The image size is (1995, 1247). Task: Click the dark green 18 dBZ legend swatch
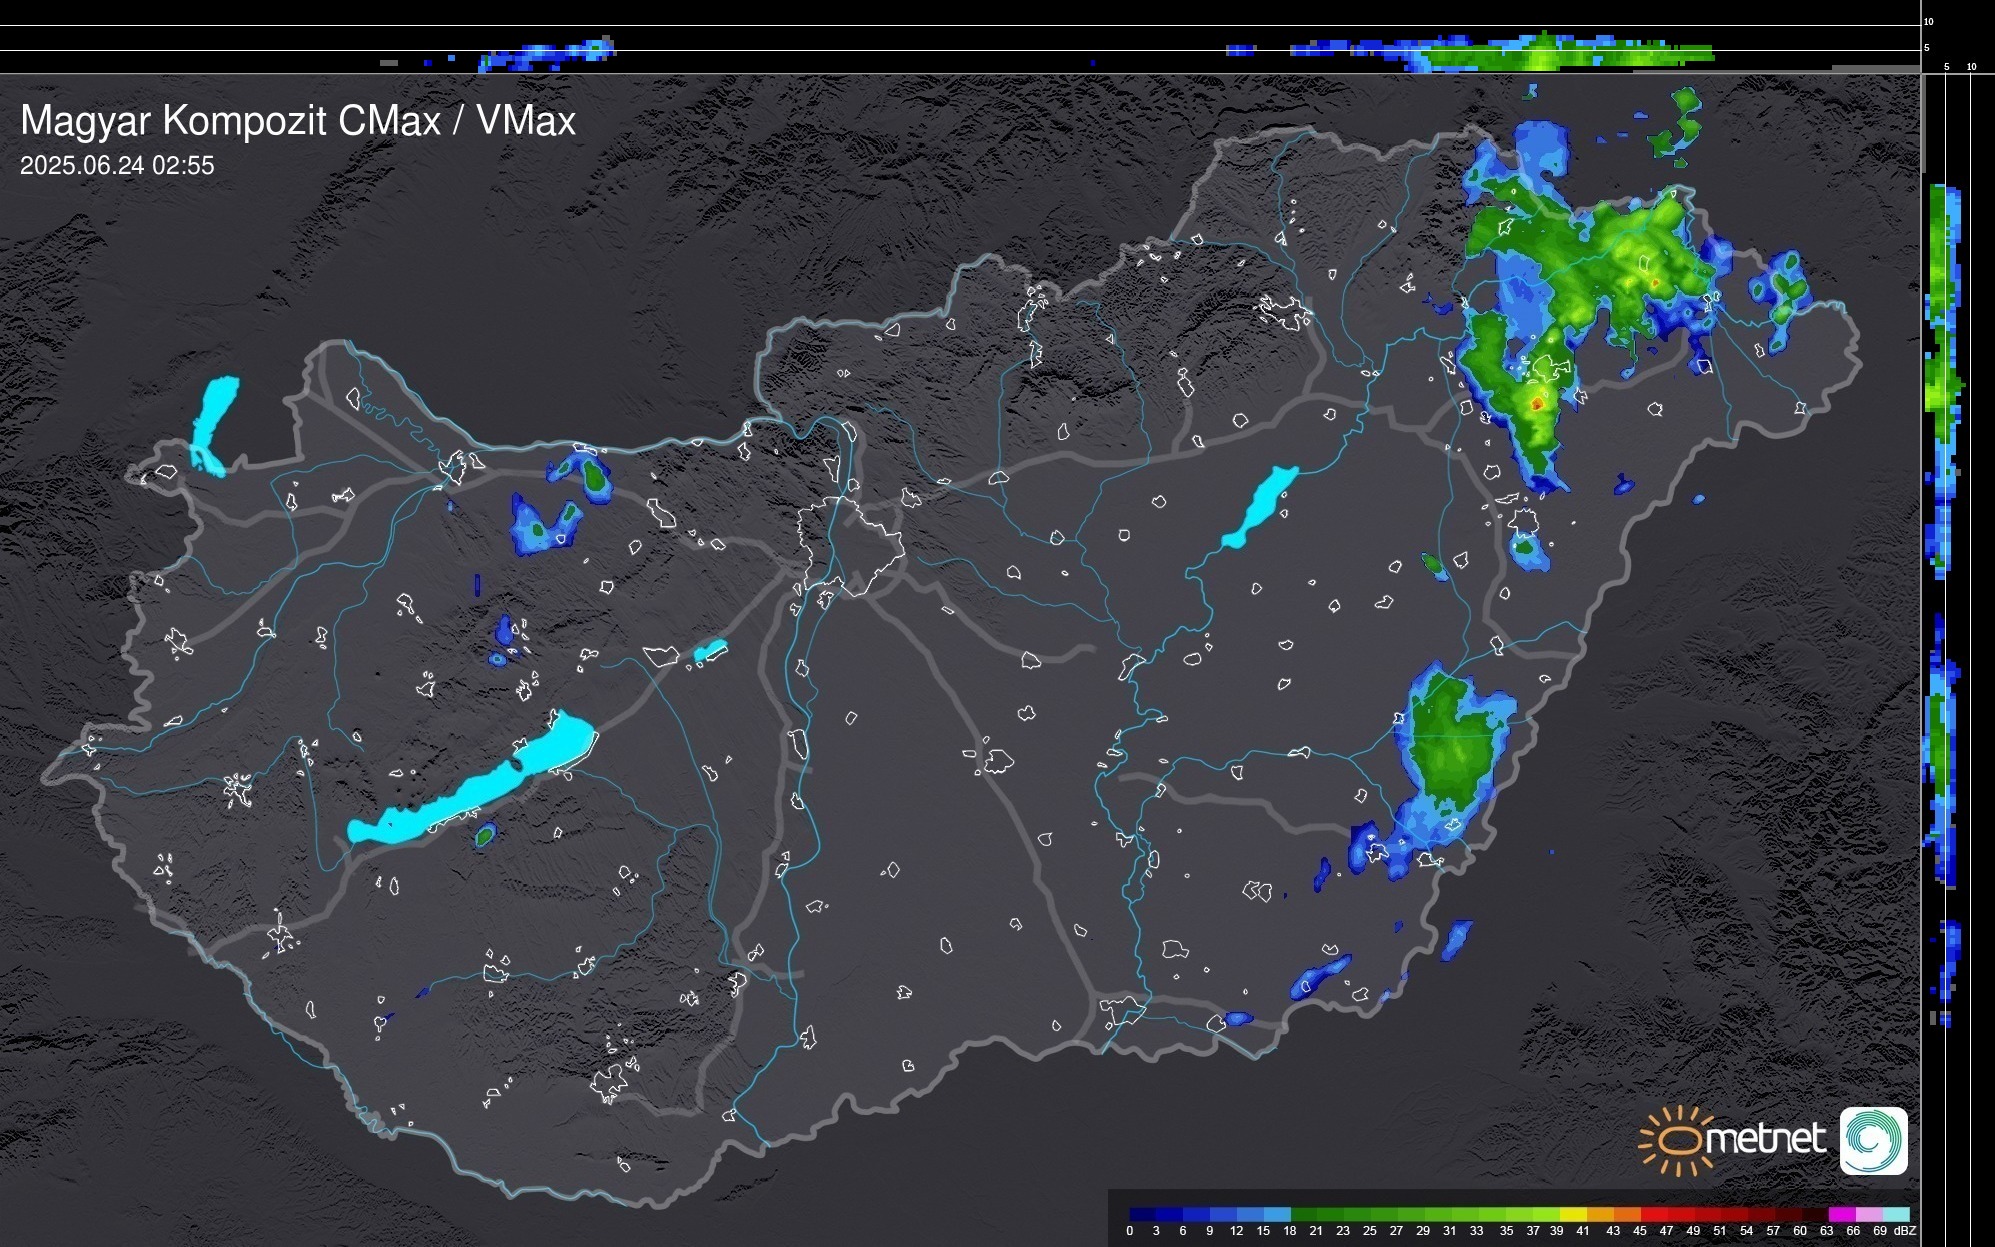point(1303,1214)
